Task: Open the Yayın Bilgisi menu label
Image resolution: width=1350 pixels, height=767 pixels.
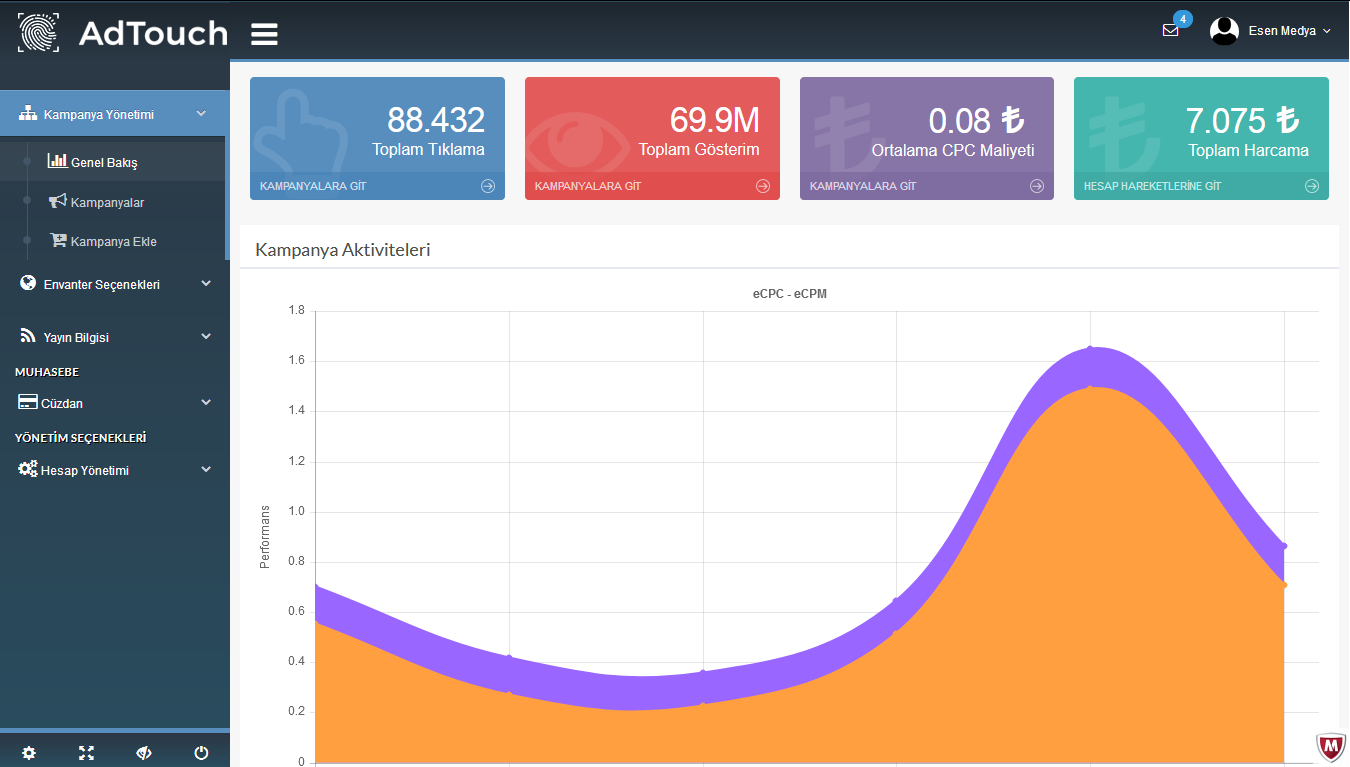Action: tap(76, 337)
